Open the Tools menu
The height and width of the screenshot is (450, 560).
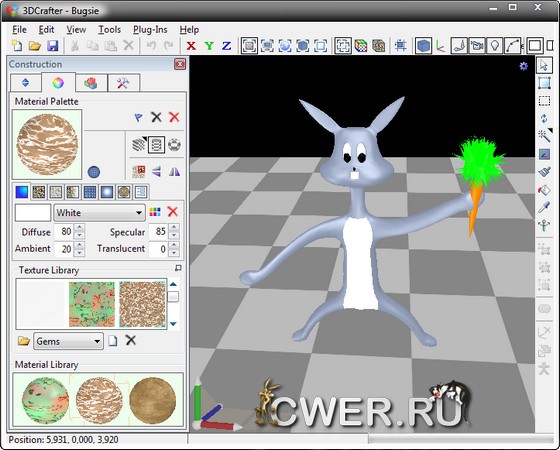(110, 30)
